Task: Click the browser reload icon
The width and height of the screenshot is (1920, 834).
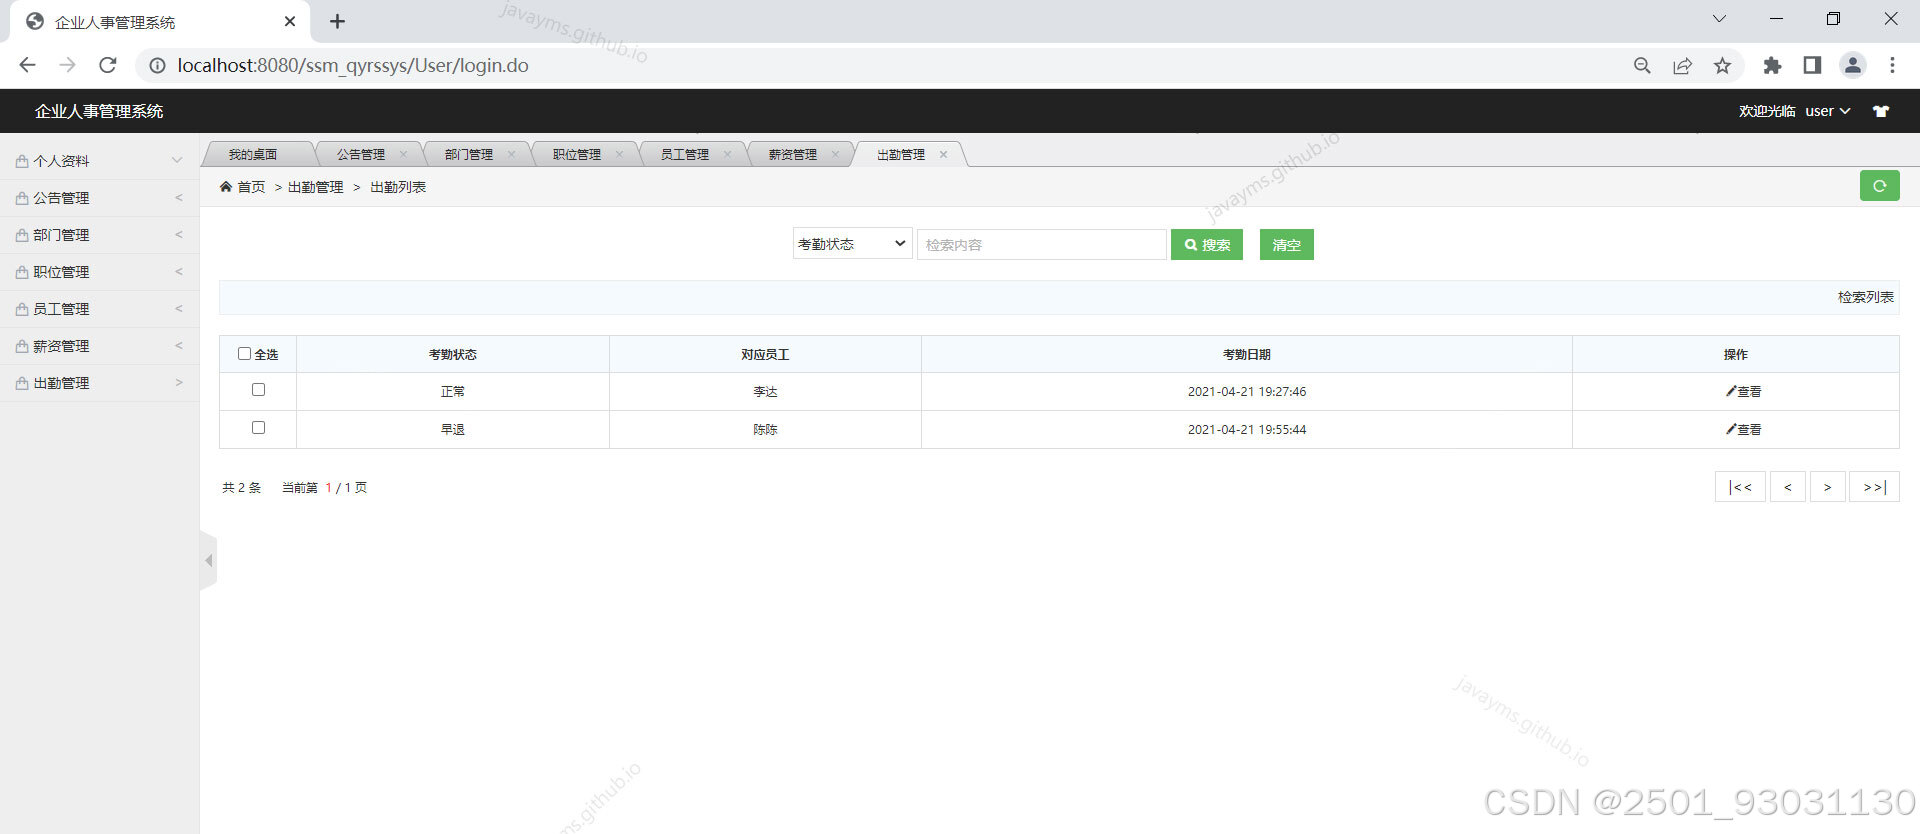Action: tap(108, 65)
